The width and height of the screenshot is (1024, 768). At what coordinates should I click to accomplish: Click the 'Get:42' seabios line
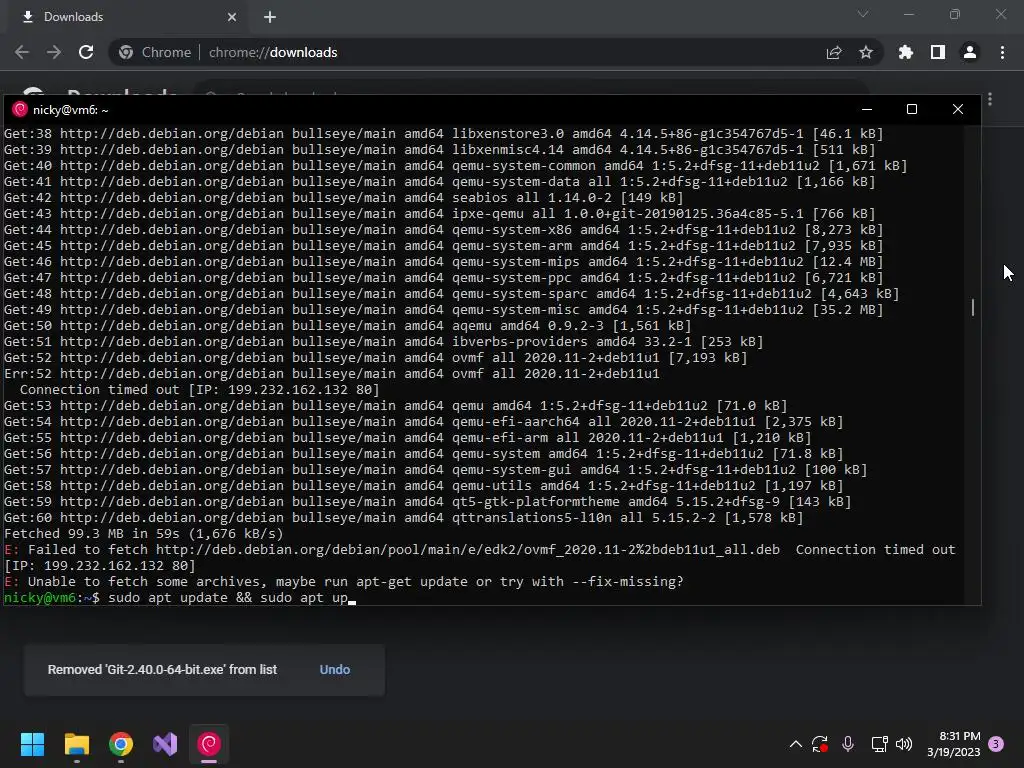click(344, 198)
